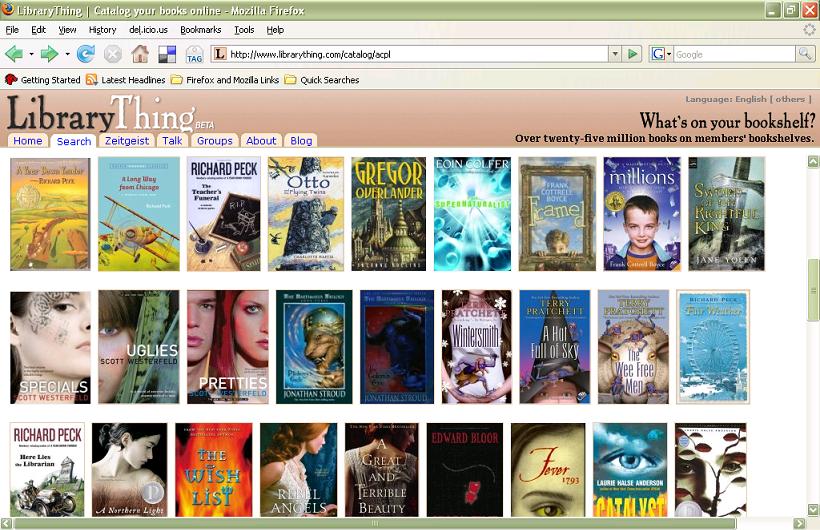Open The Teacher's Funeral book cover
Screen dimensions: 820x530
pyautogui.click(x=224, y=214)
